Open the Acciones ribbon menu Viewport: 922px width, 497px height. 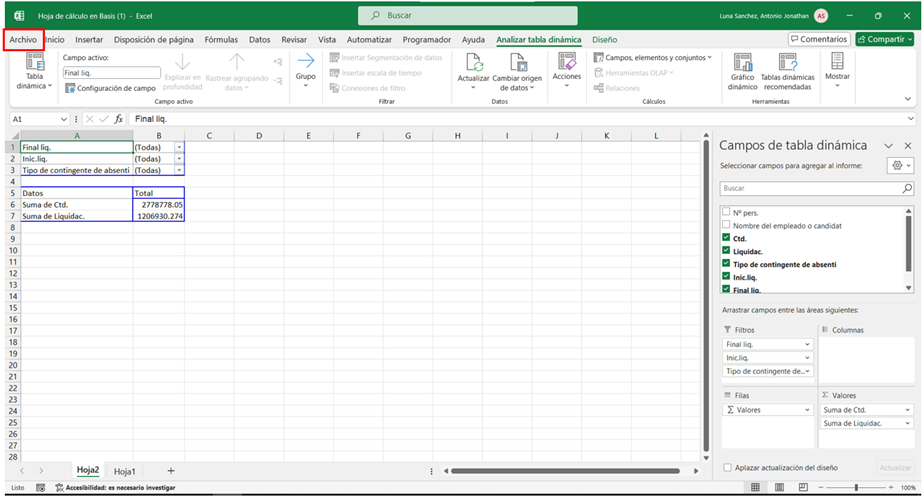[566, 63]
